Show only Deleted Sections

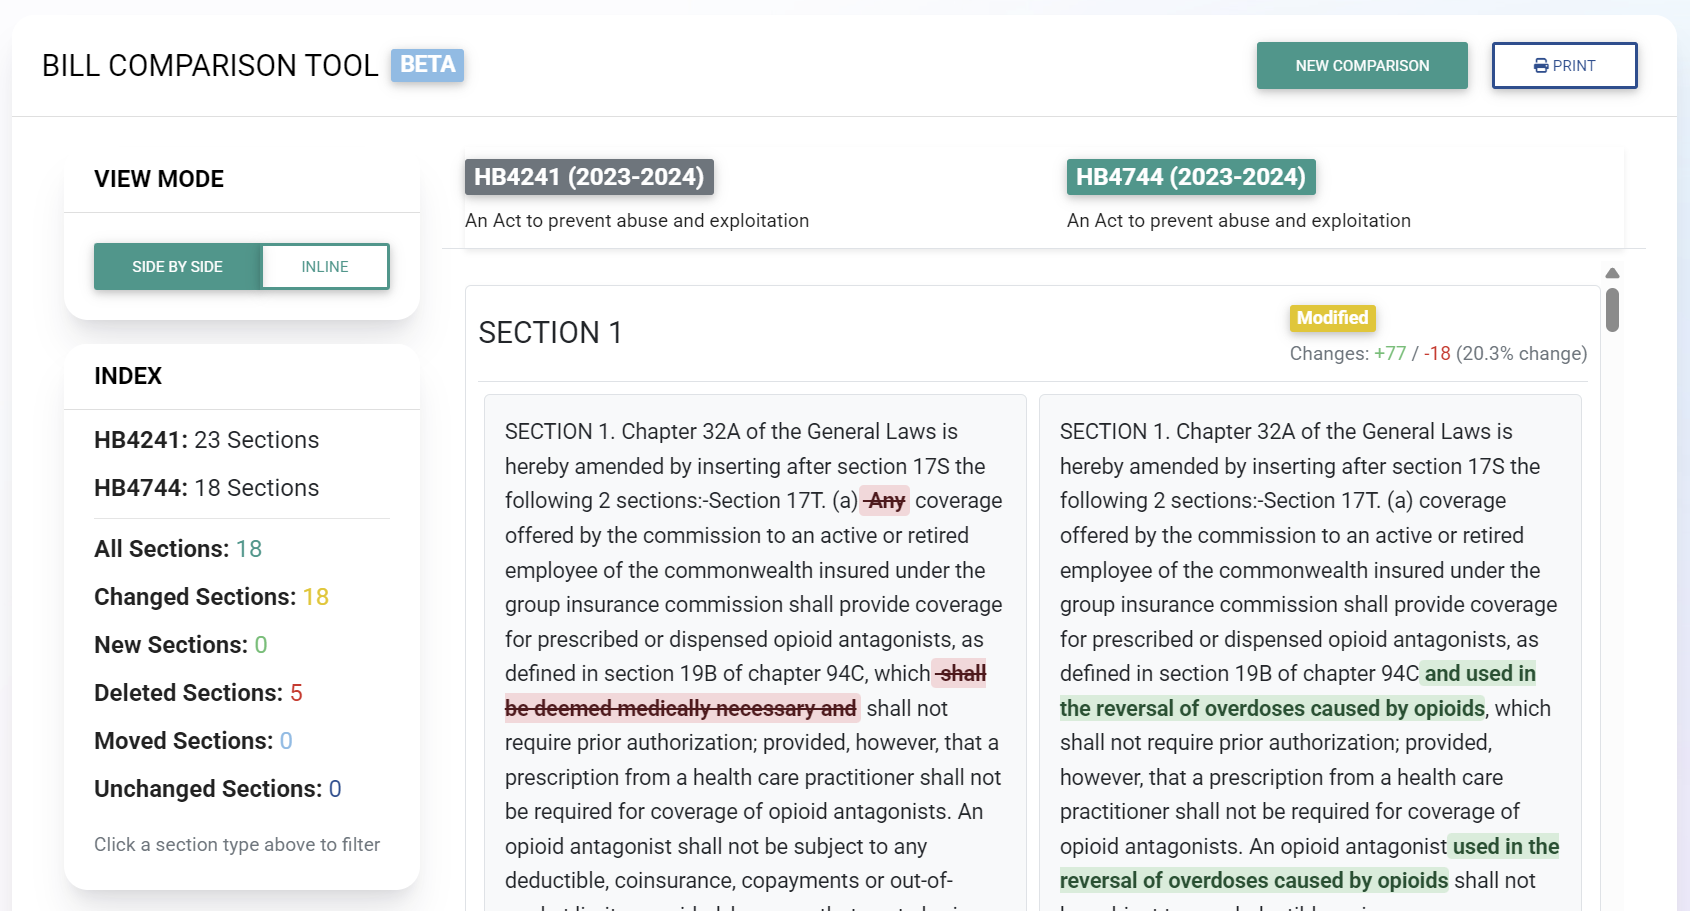click(x=198, y=693)
